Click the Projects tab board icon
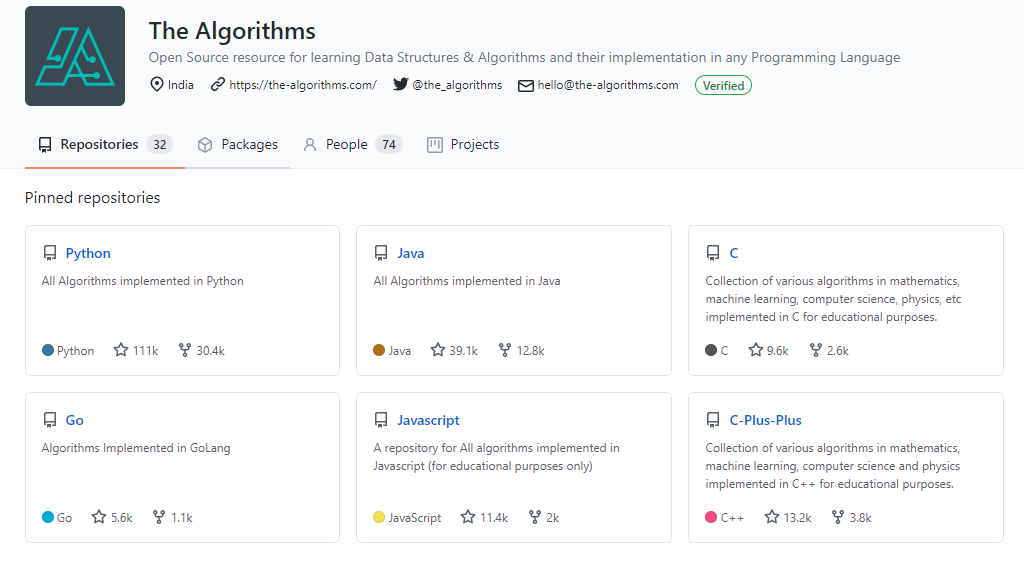Image resolution: width=1024 pixels, height=562 pixels. 435,145
